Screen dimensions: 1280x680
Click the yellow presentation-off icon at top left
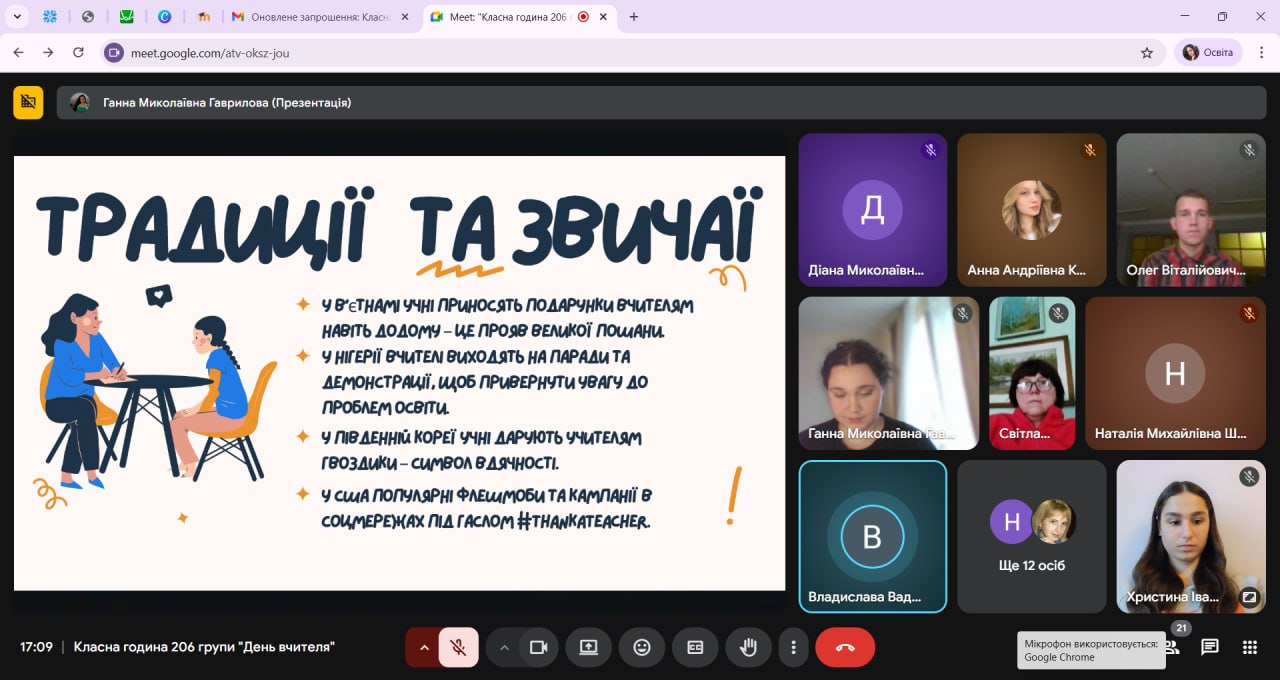pos(28,102)
